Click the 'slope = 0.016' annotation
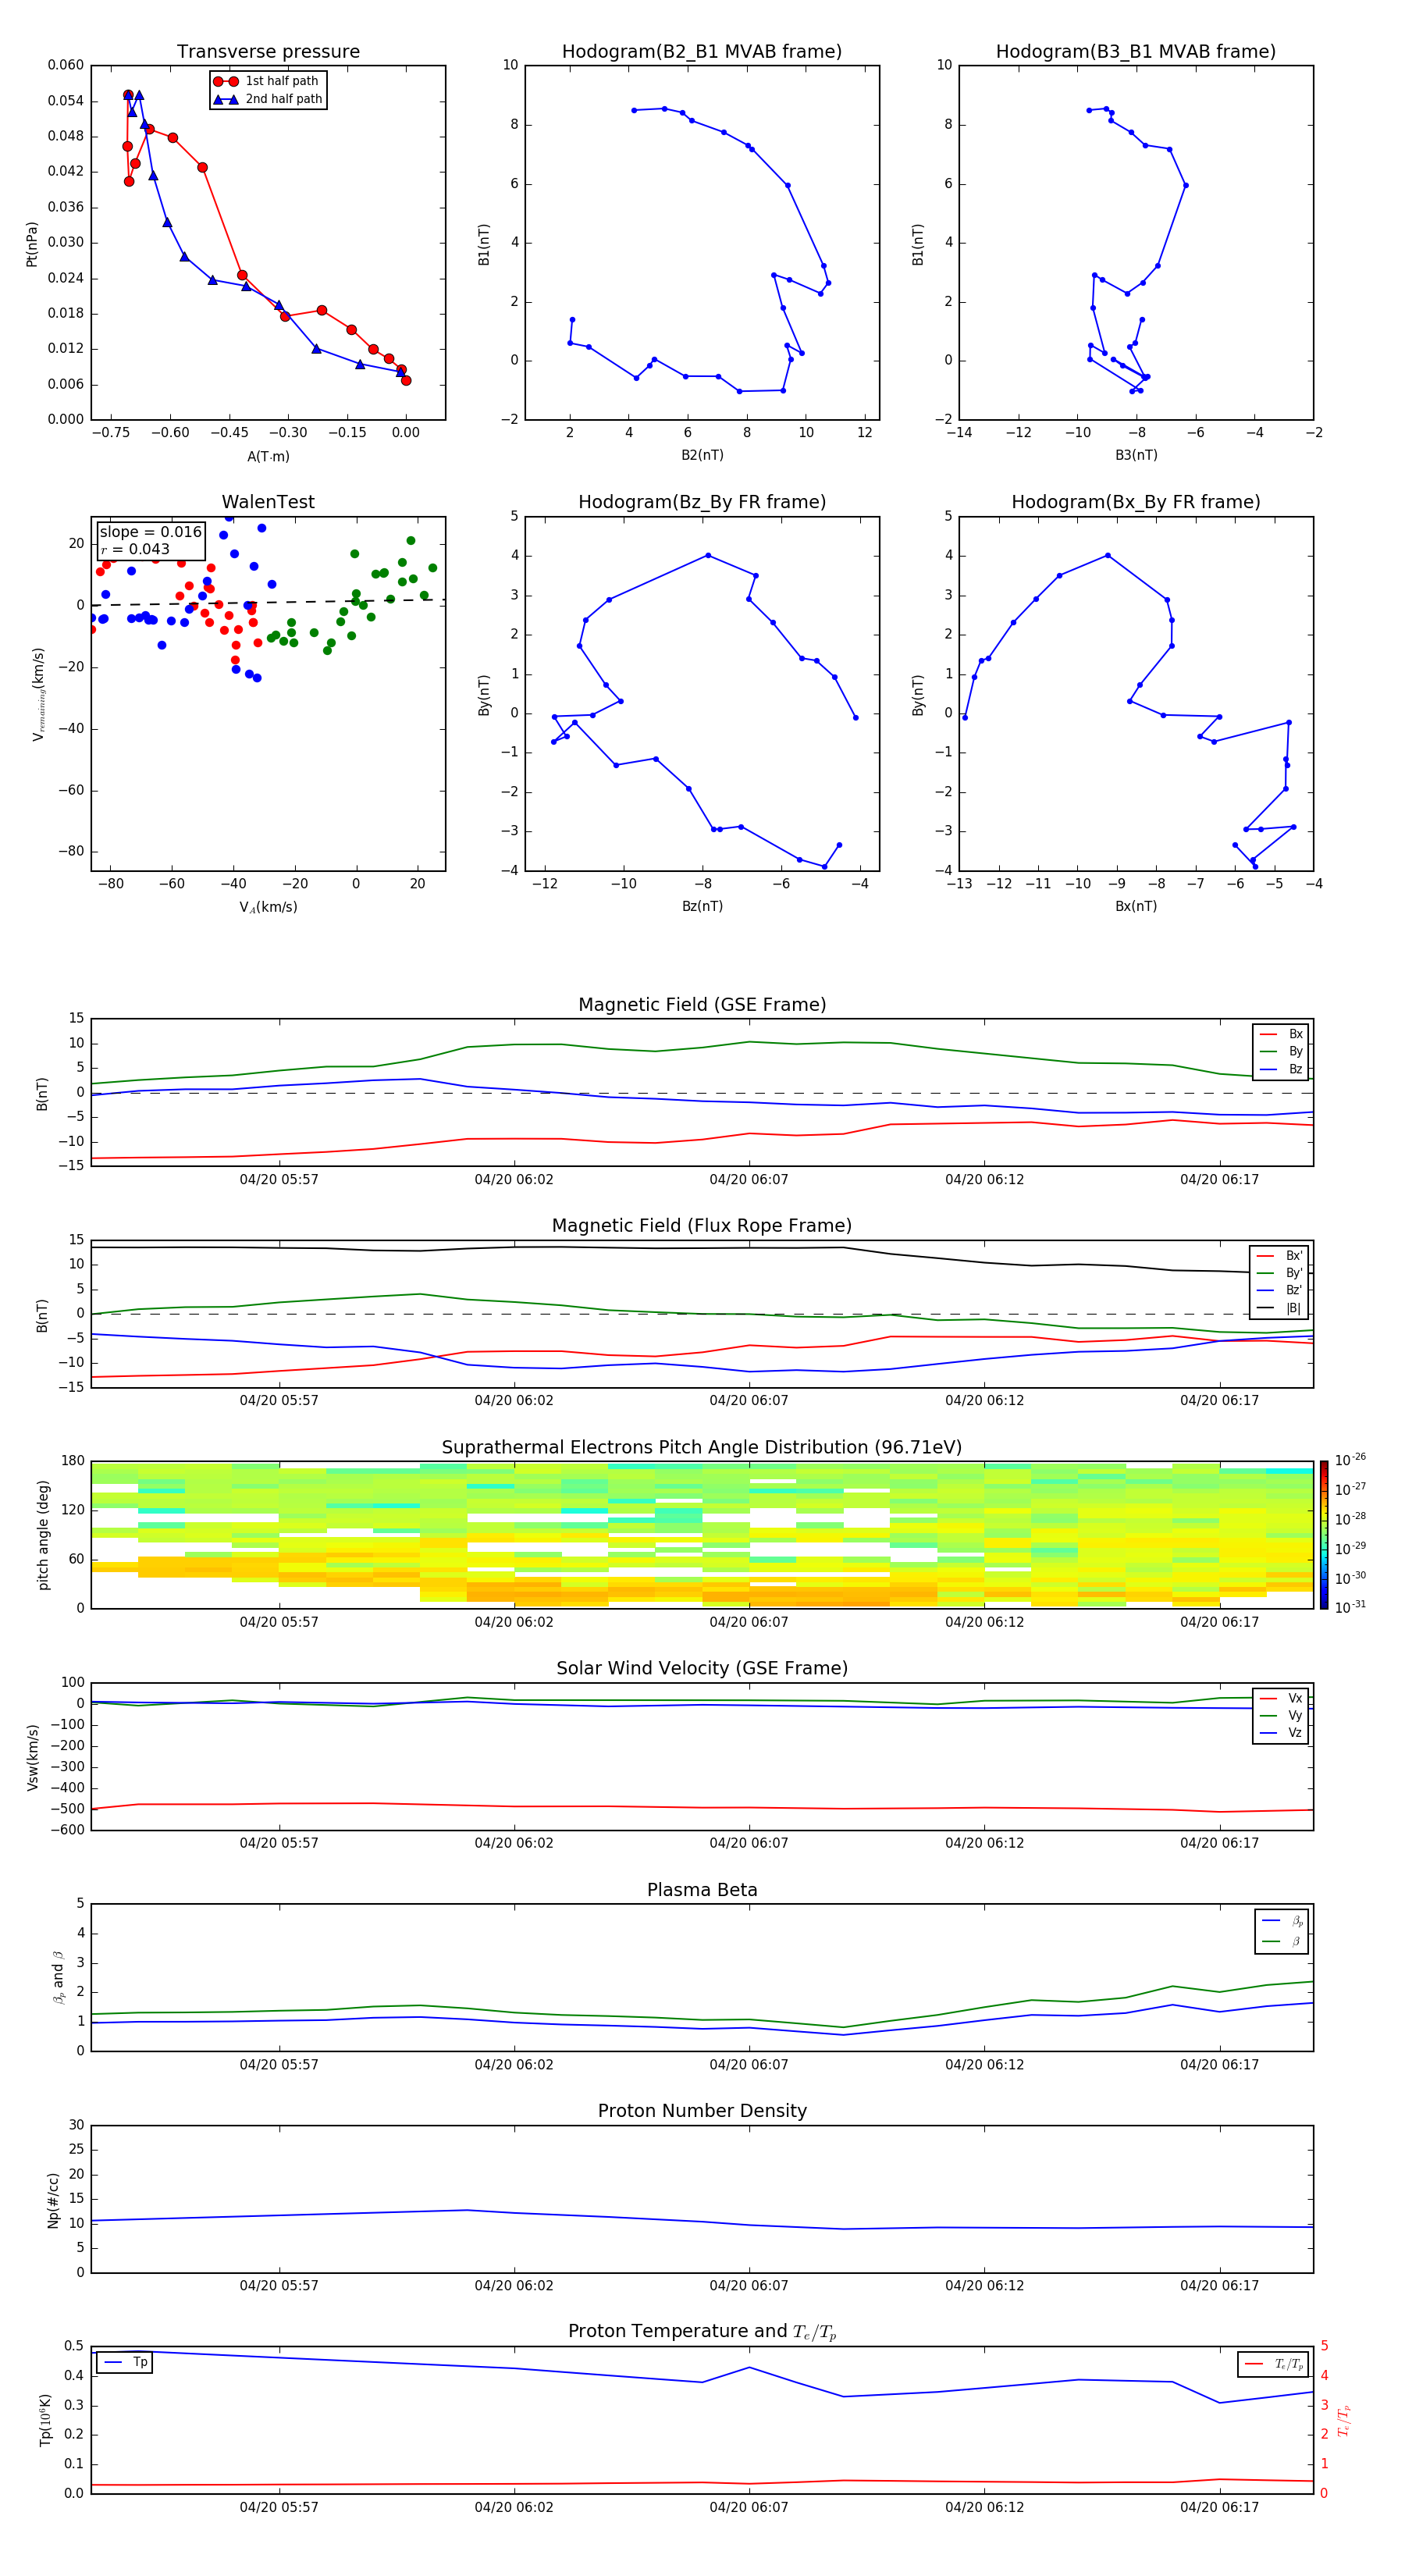The height and width of the screenshot is (2576, 1405). coord(151,532)
